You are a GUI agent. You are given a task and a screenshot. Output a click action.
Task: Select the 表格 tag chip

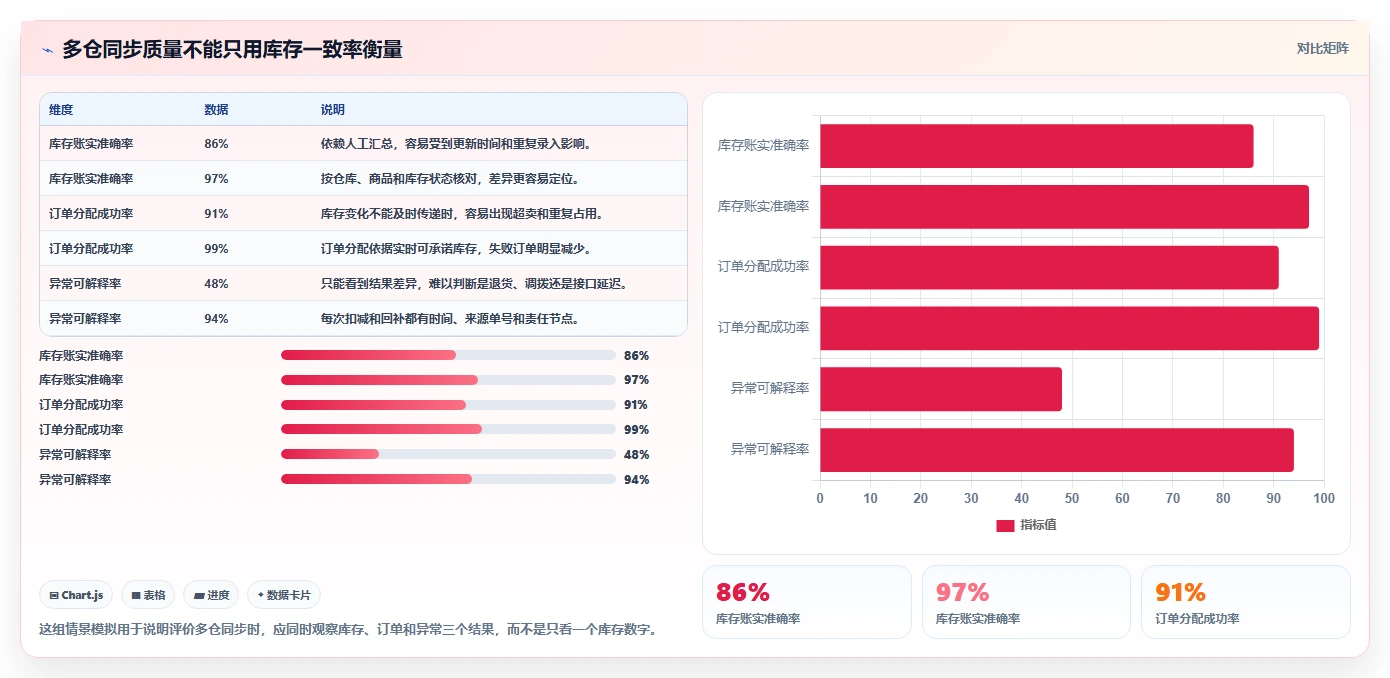pyautogui.click(x=148, y=595)
